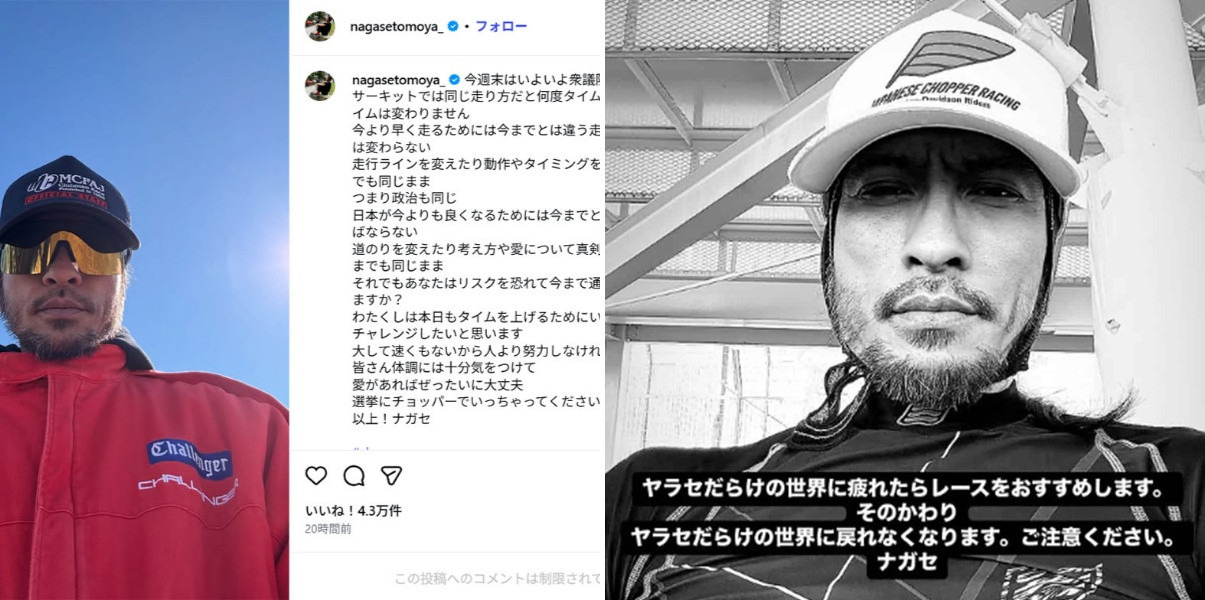Open the black and white selfie photo
The image size is (1205, 600).
[905, 300]
